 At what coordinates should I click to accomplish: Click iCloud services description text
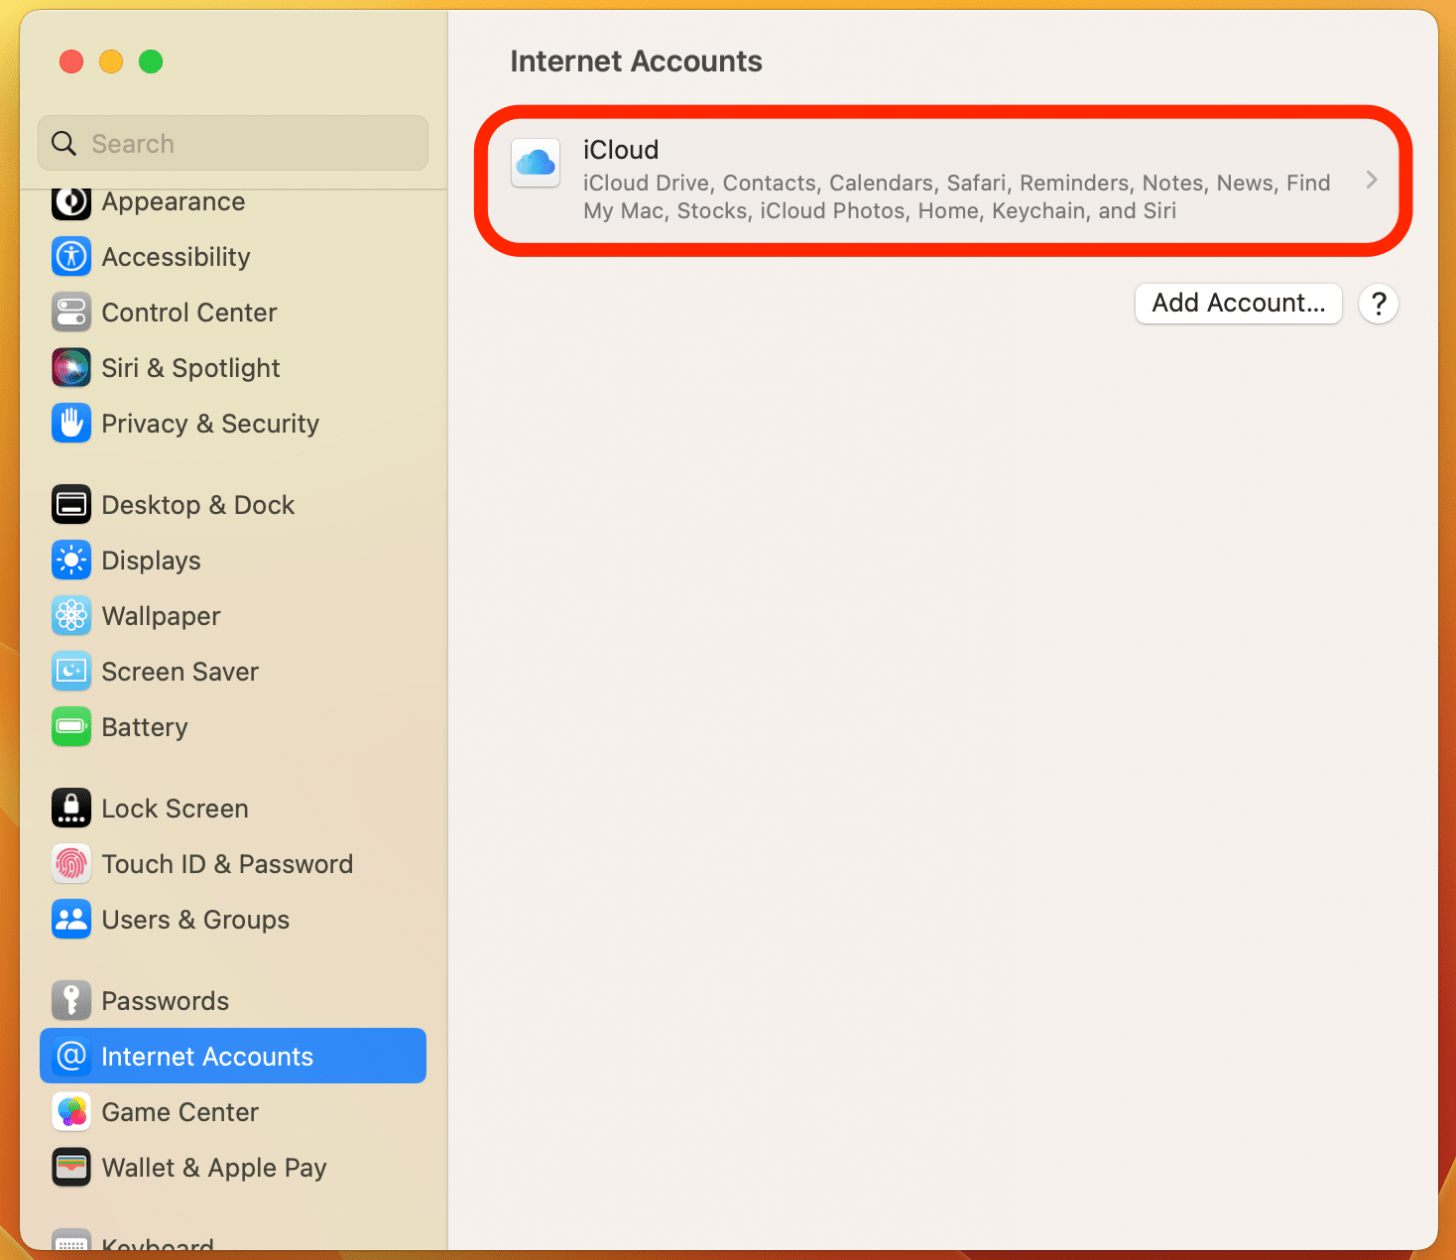(x=957, y=197)
